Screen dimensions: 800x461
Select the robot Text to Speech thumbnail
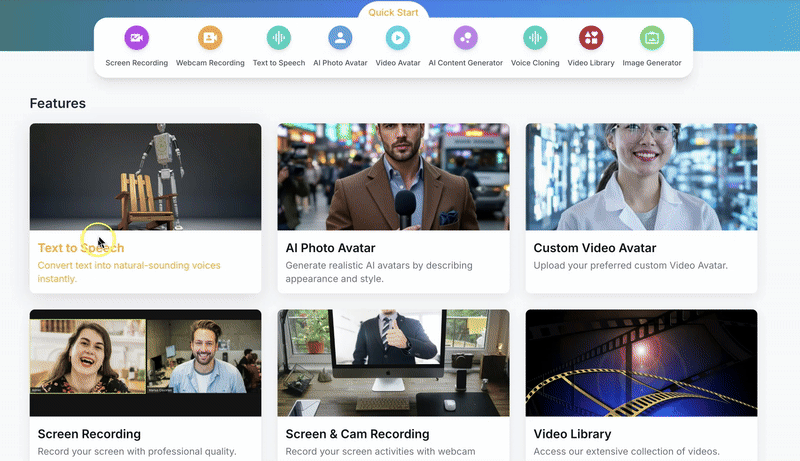click(x=145, y=177)
